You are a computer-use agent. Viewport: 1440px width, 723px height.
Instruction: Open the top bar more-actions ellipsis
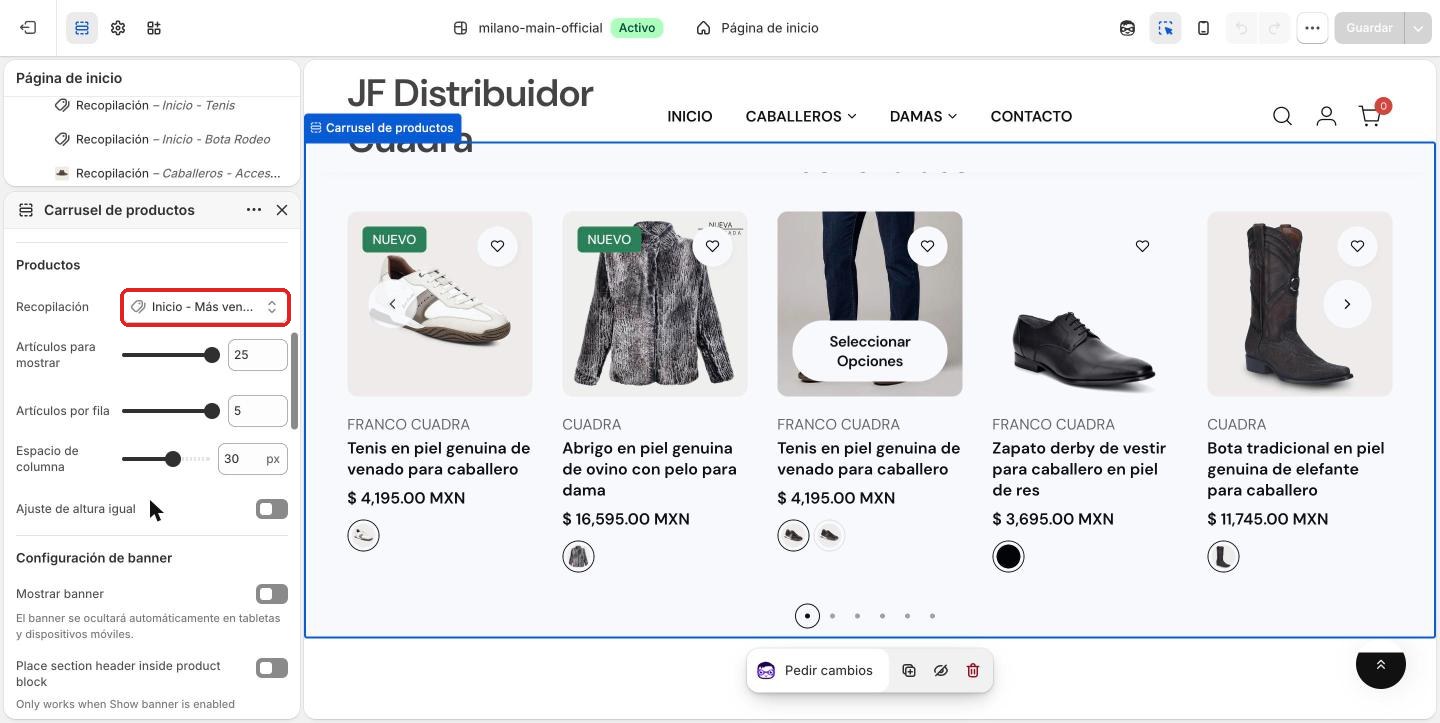pos(1312,28)
